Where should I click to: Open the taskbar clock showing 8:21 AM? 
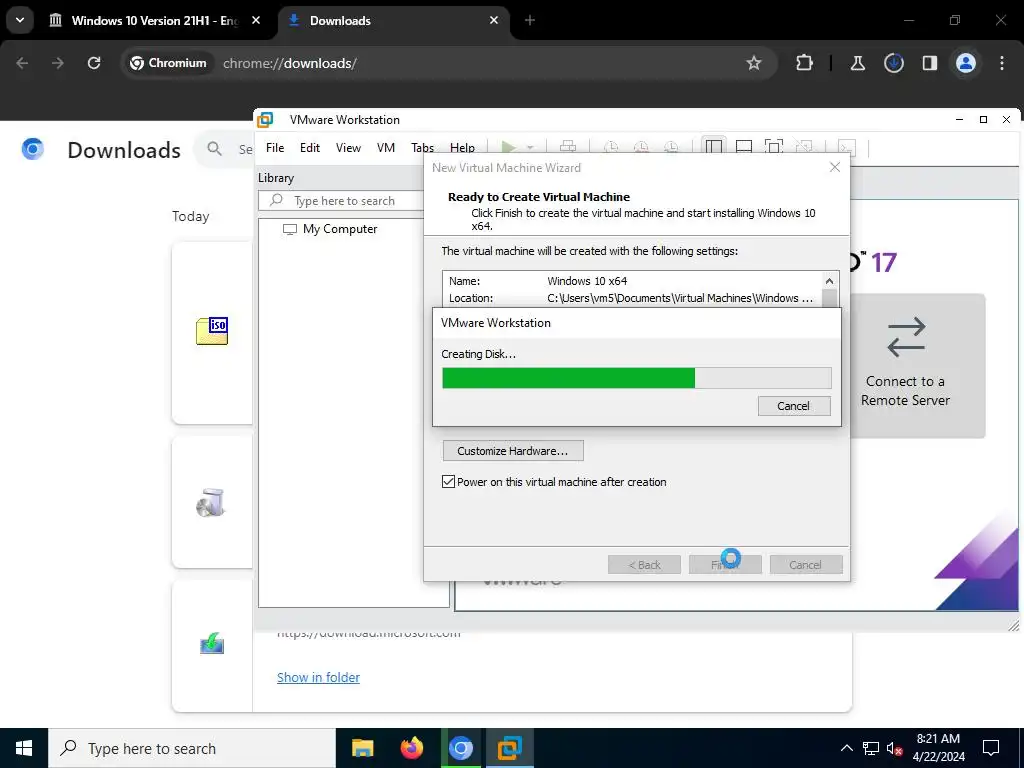[938, 748]
